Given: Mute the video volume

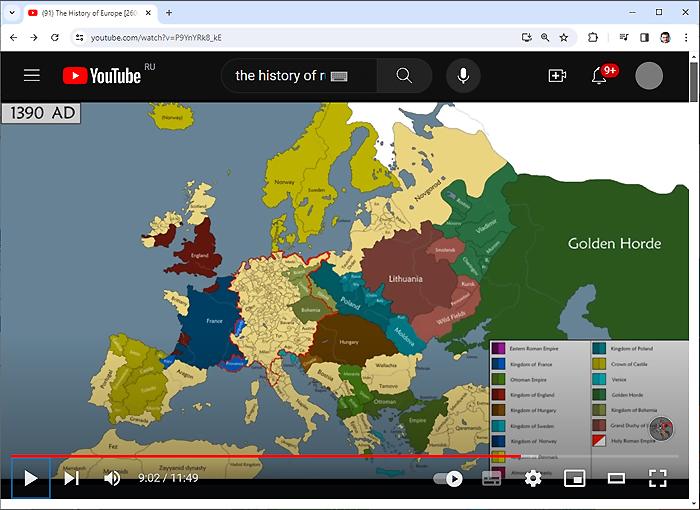Looking at the screenshot, I should 112,478.
